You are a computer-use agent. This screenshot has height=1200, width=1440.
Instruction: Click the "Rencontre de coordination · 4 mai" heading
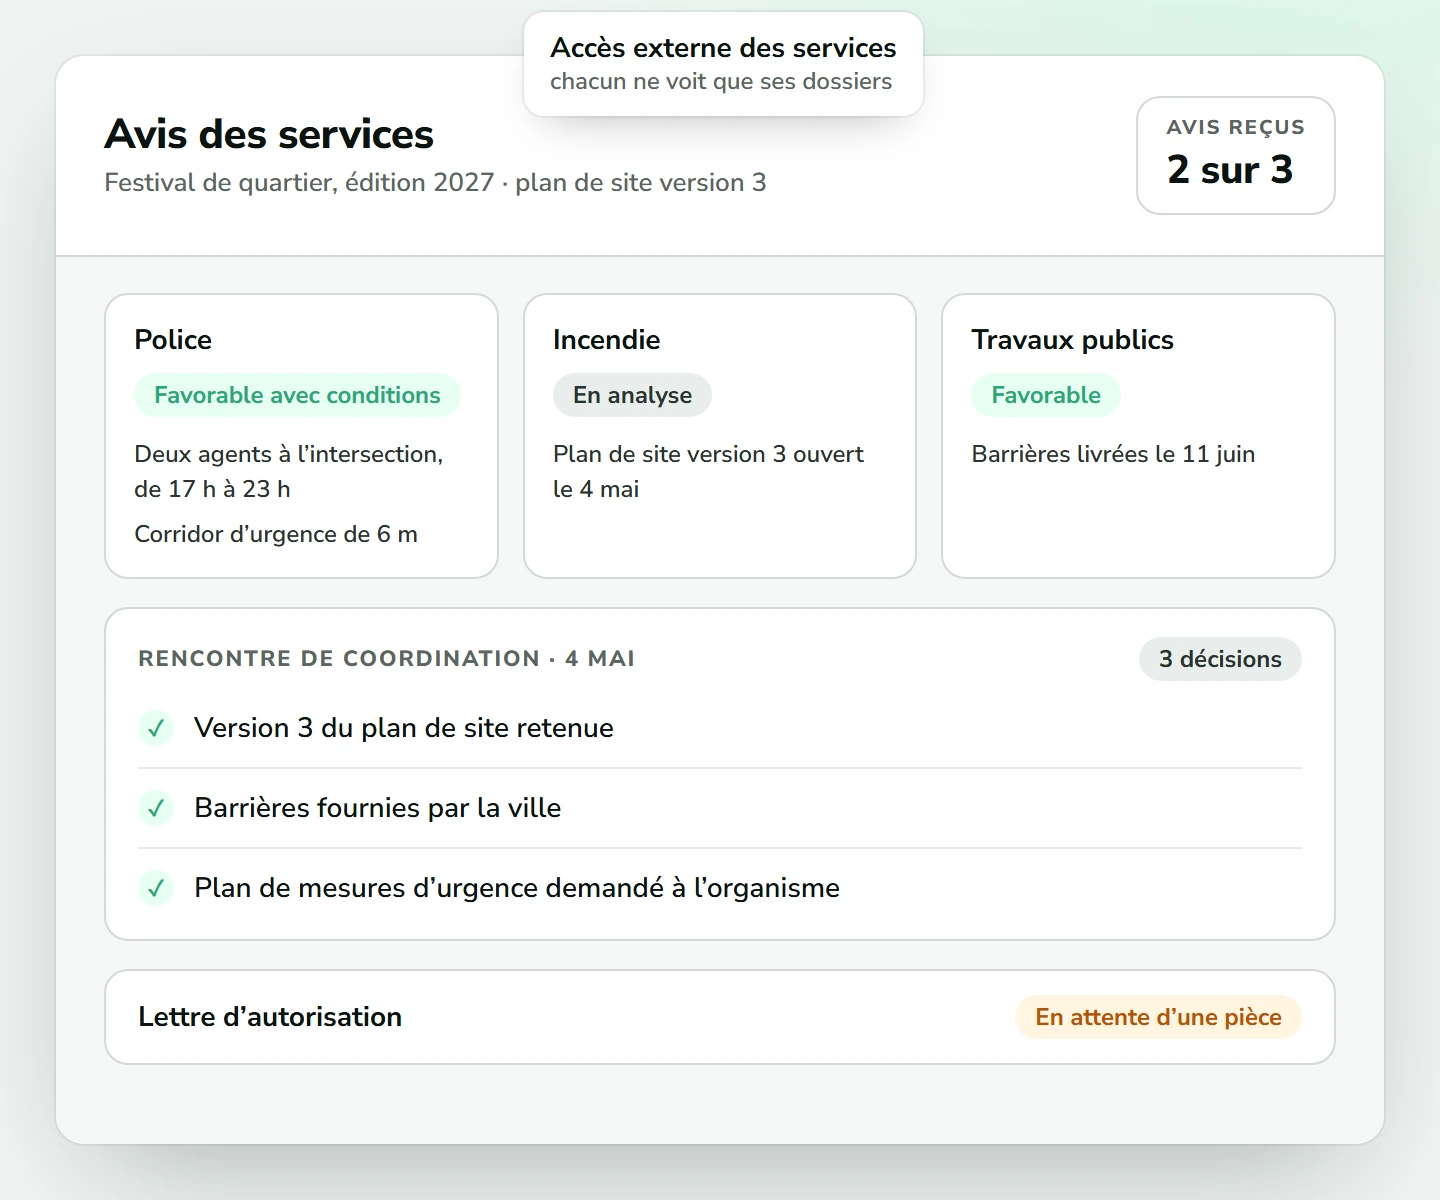pyautogui.click(x=386, y=659)
